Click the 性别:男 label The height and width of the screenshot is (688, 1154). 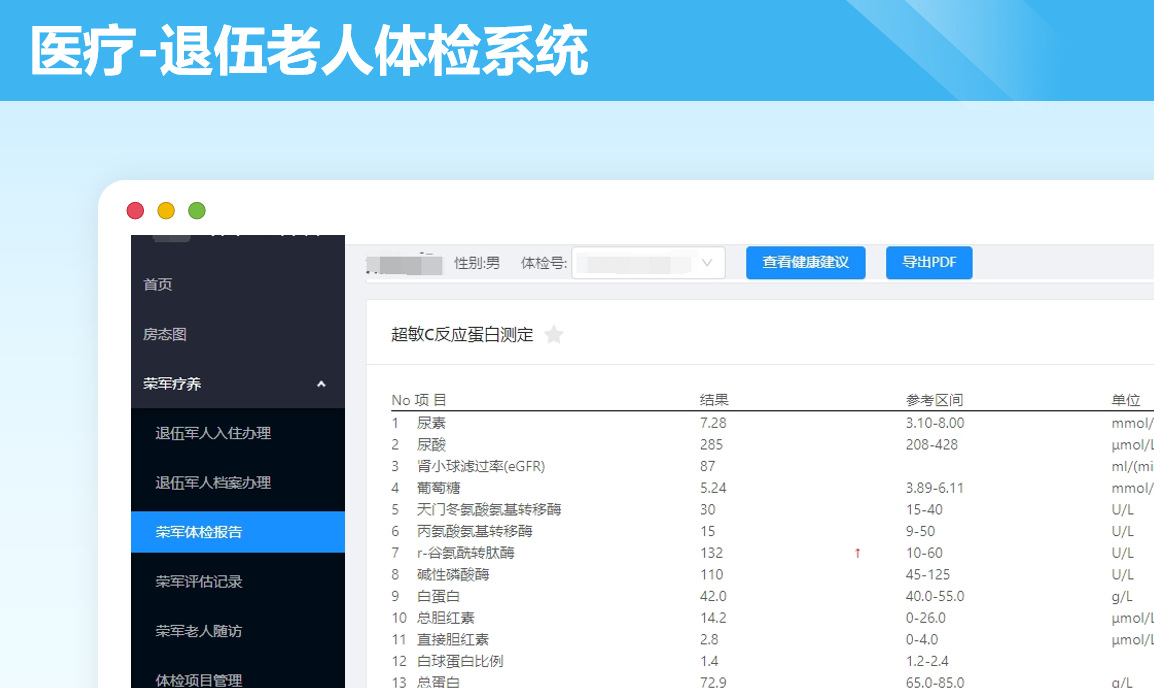[477, 263]
